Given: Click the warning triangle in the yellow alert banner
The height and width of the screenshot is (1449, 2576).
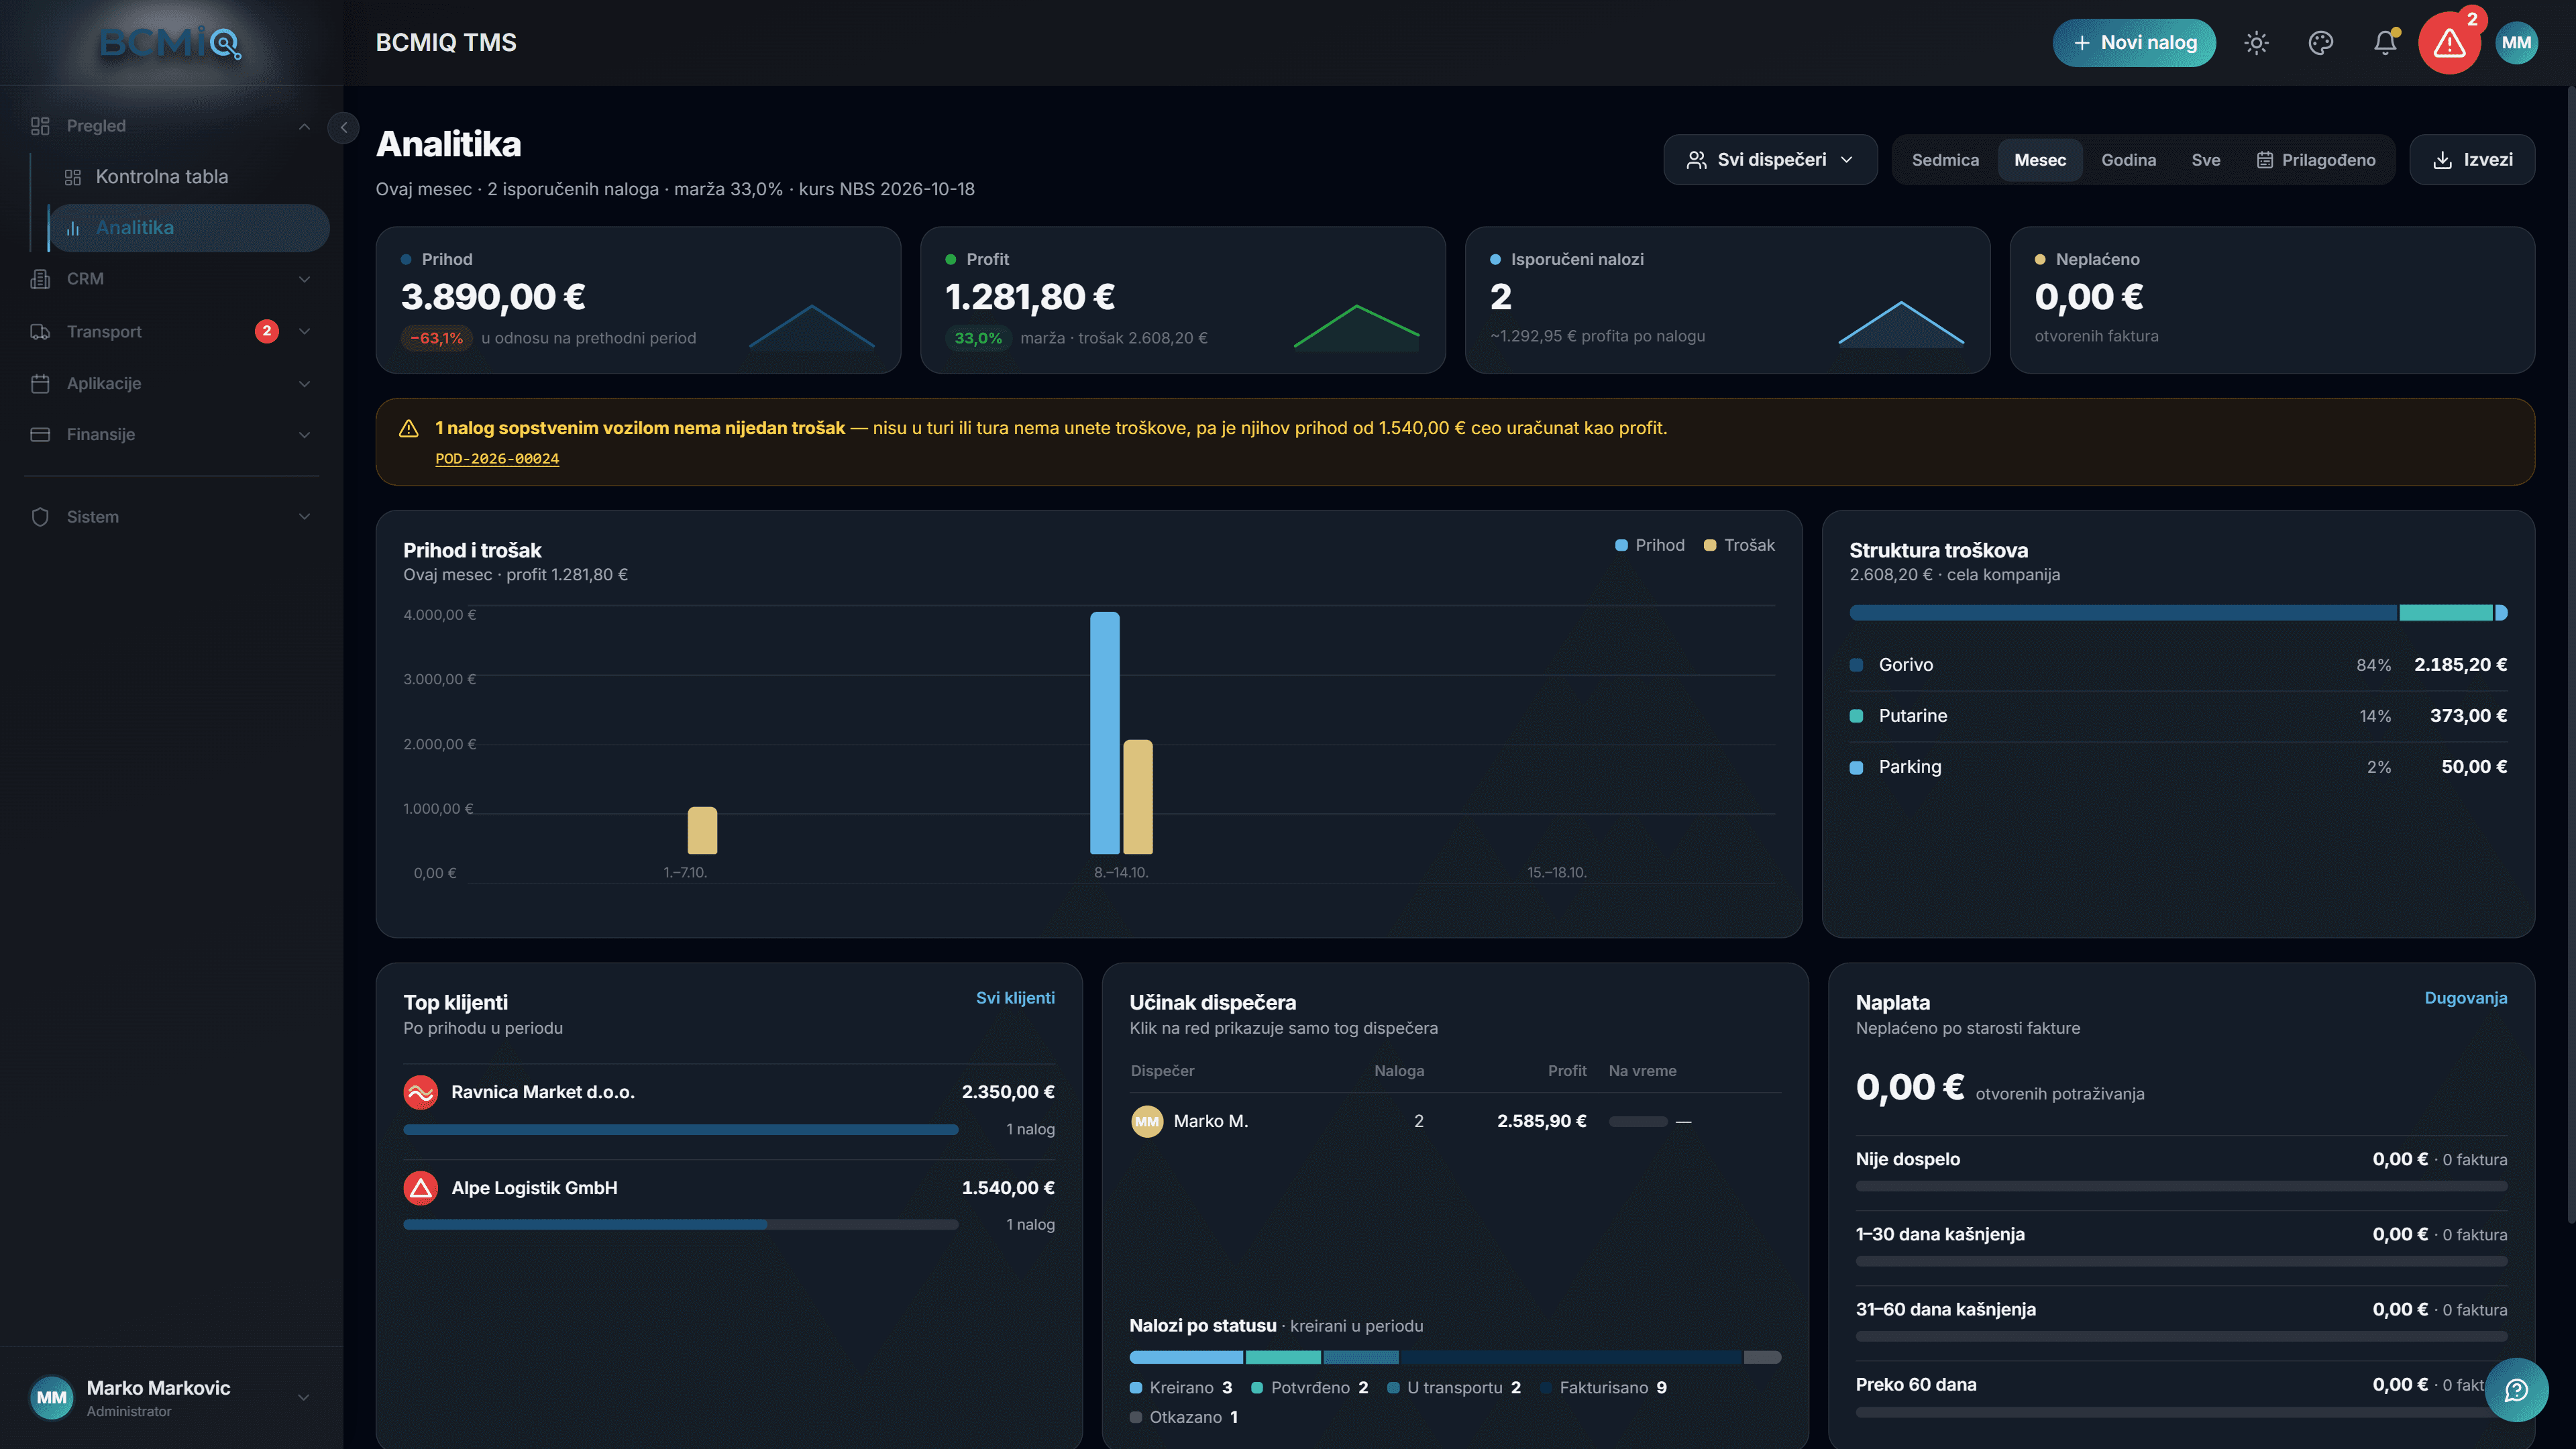Looking at the screenshot, I should 408,428.
